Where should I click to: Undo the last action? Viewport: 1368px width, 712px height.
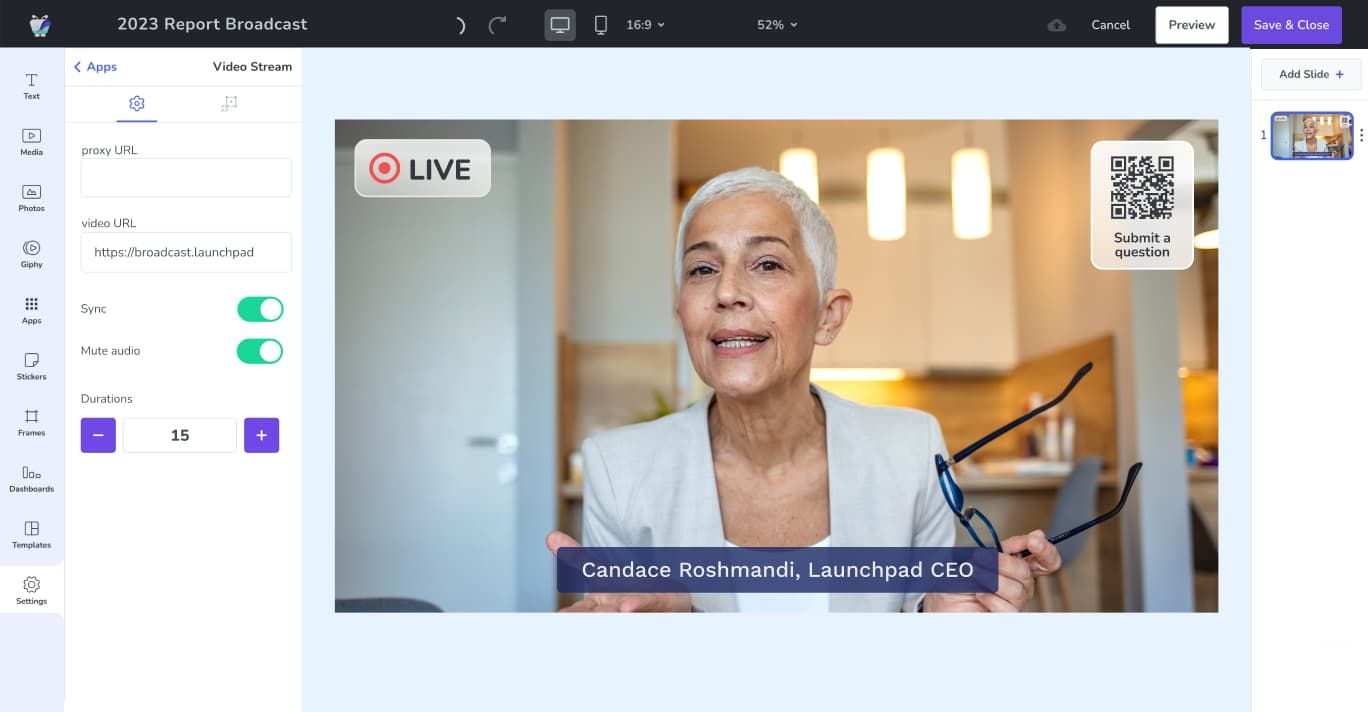(460, 25)
